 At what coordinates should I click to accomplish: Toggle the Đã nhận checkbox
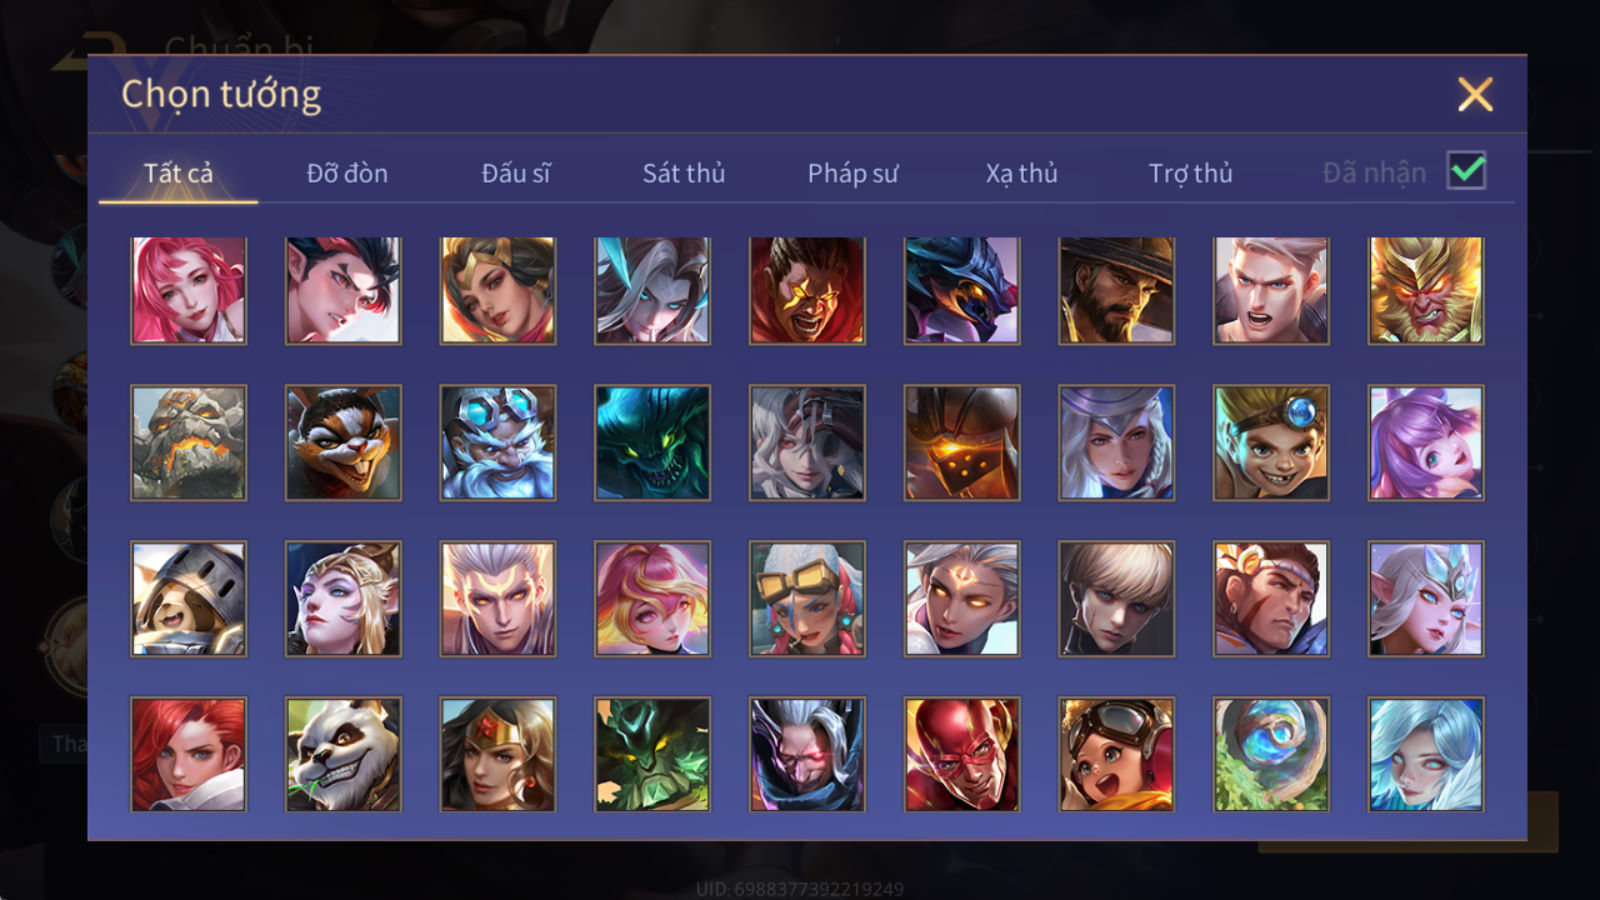(1467, 171)
